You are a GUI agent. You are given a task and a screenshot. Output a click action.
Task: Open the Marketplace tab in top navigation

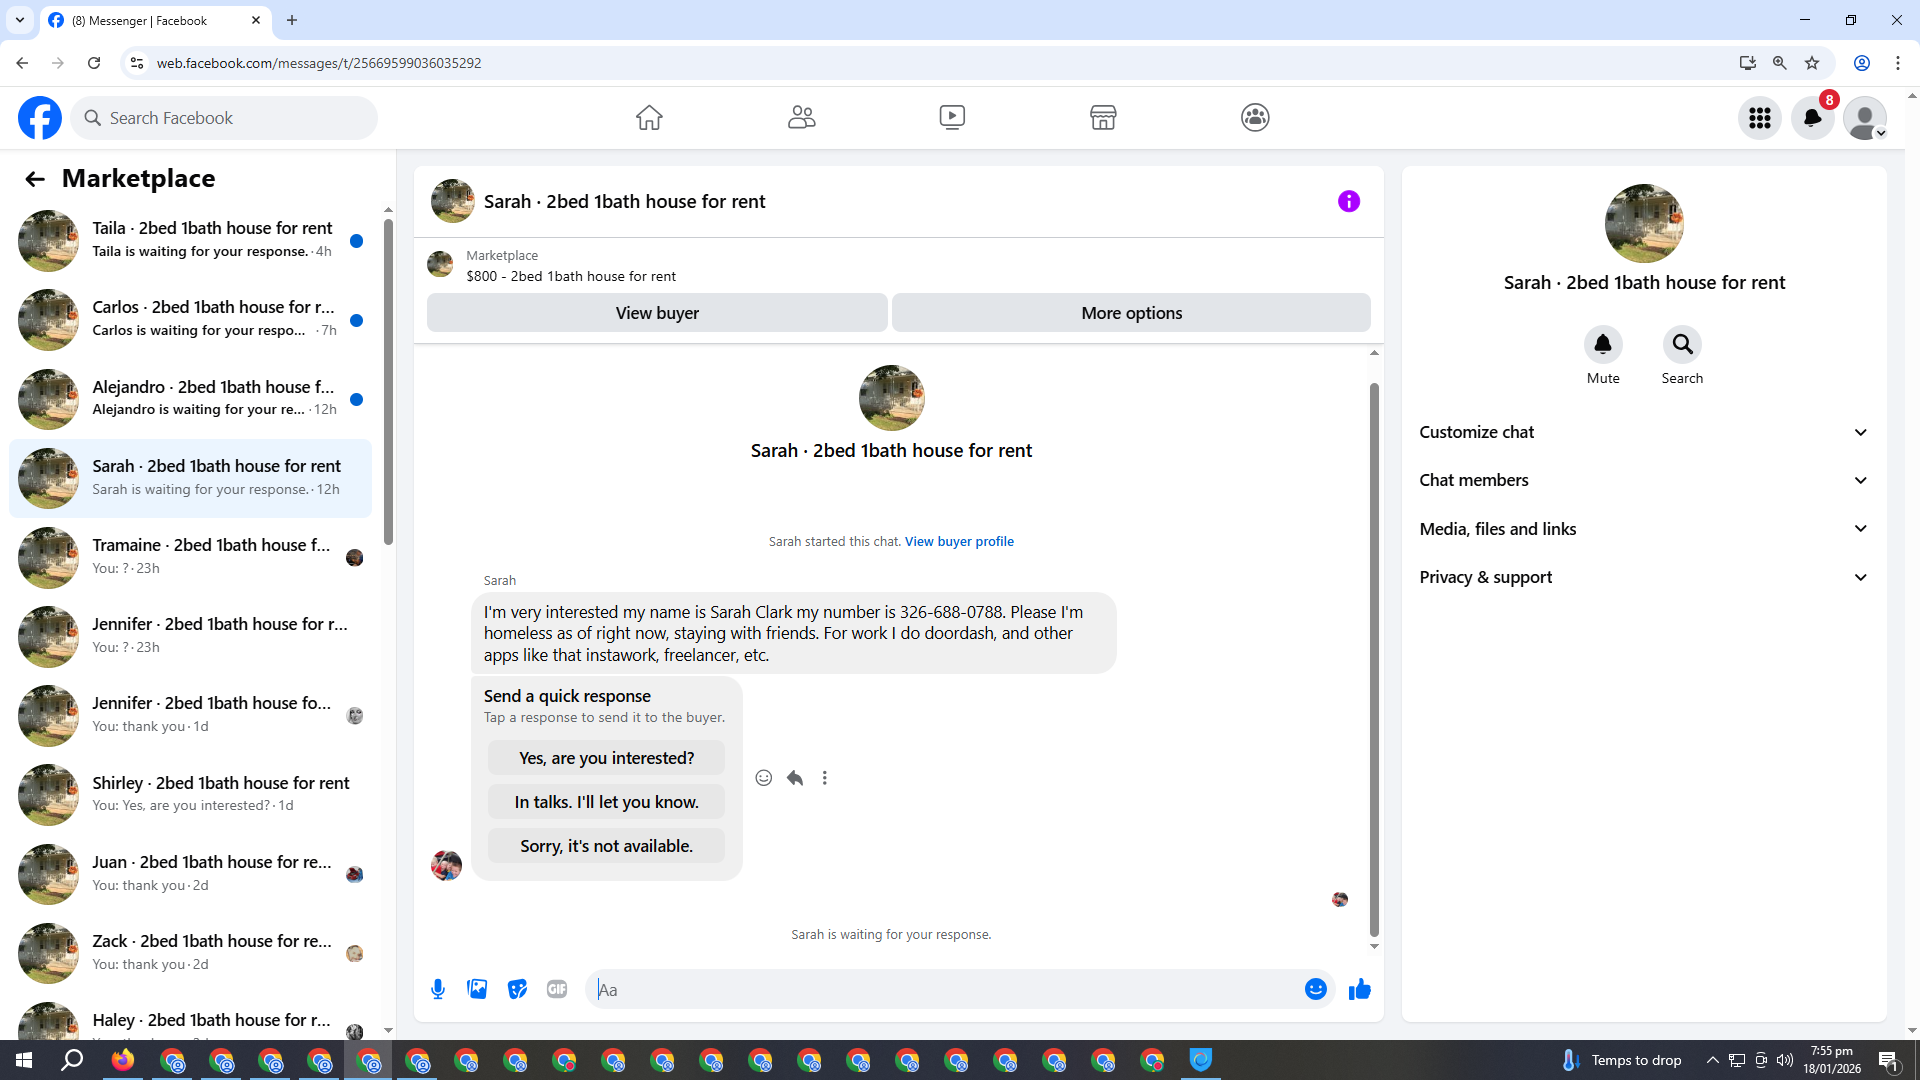(1103, 118)
